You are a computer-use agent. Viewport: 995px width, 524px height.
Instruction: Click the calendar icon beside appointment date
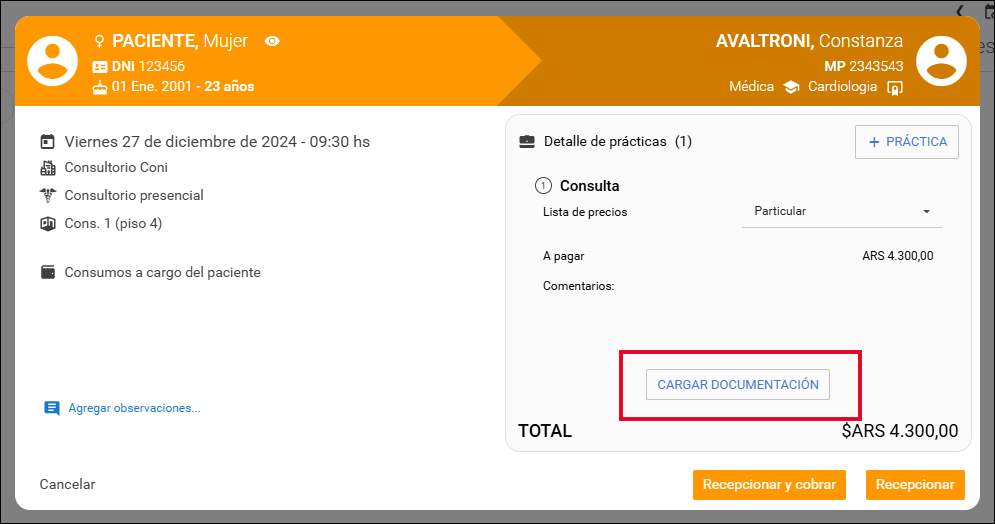48,141
